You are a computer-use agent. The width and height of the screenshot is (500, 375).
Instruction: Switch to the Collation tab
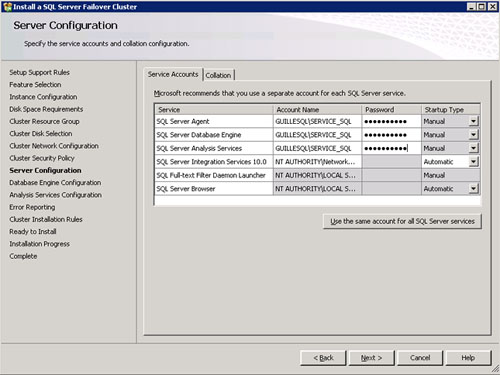[218, 75]
